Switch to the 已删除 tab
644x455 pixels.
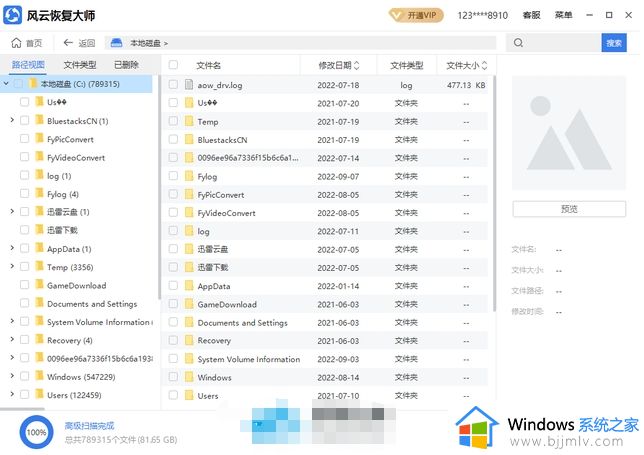point(126,64)
